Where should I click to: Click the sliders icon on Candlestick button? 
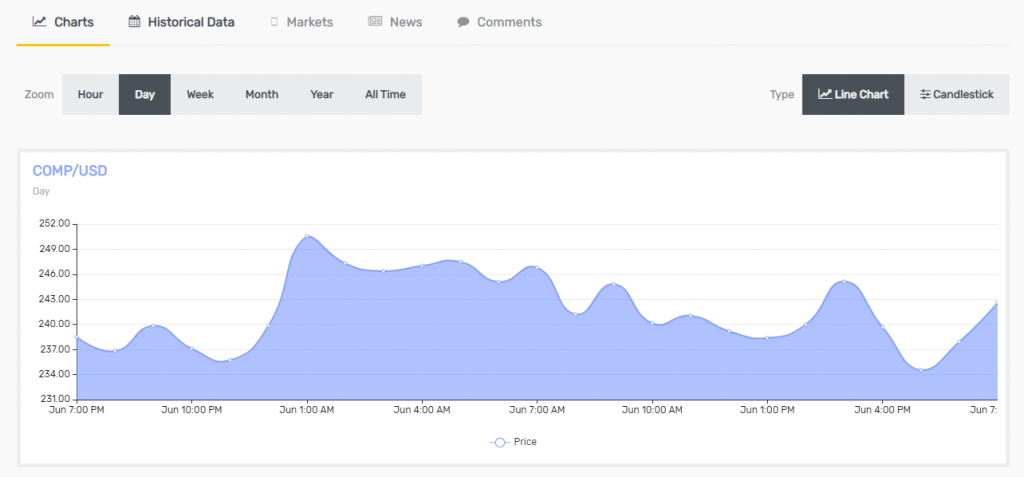[x=925, y=95]
